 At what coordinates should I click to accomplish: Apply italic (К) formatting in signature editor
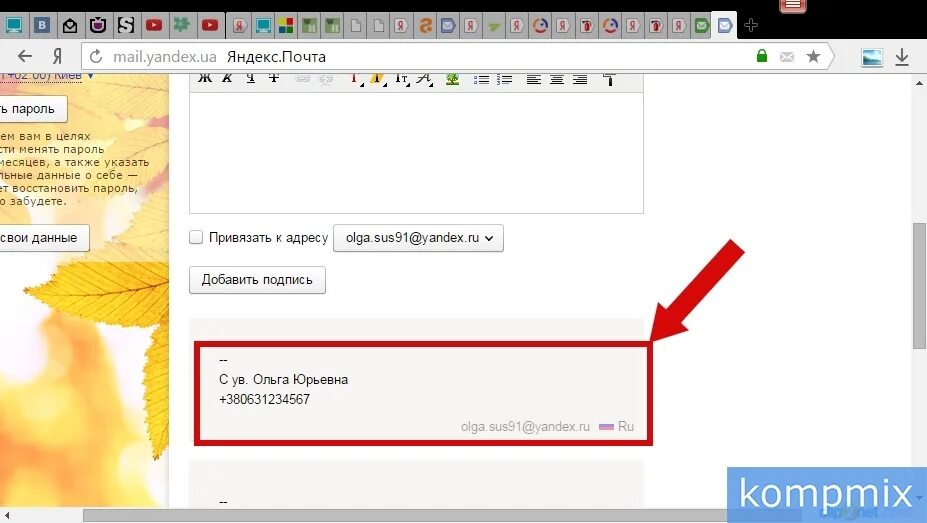227,79
